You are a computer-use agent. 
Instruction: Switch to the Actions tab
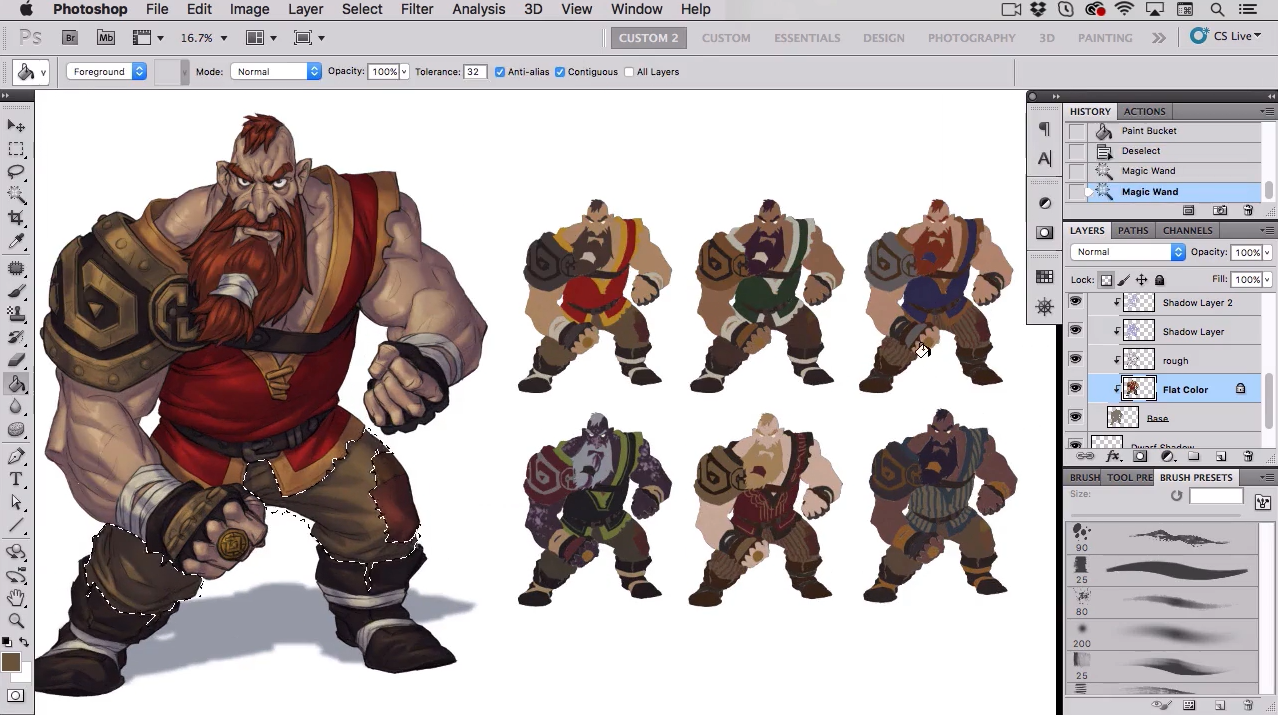click(x=1144, y=112)
